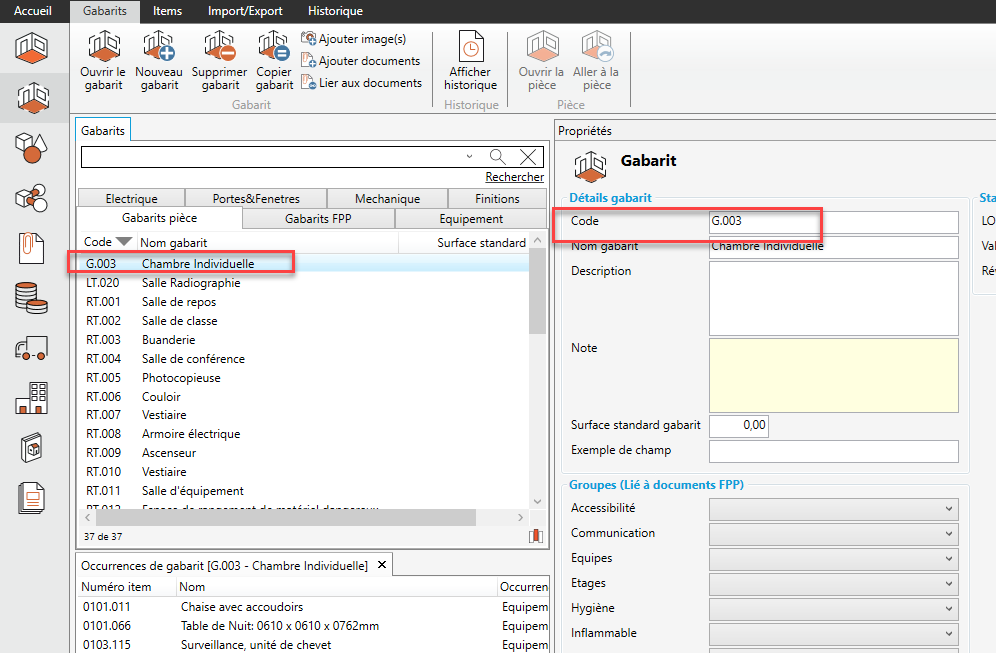Open the search box history dropdown arrow

click(469, 157)
